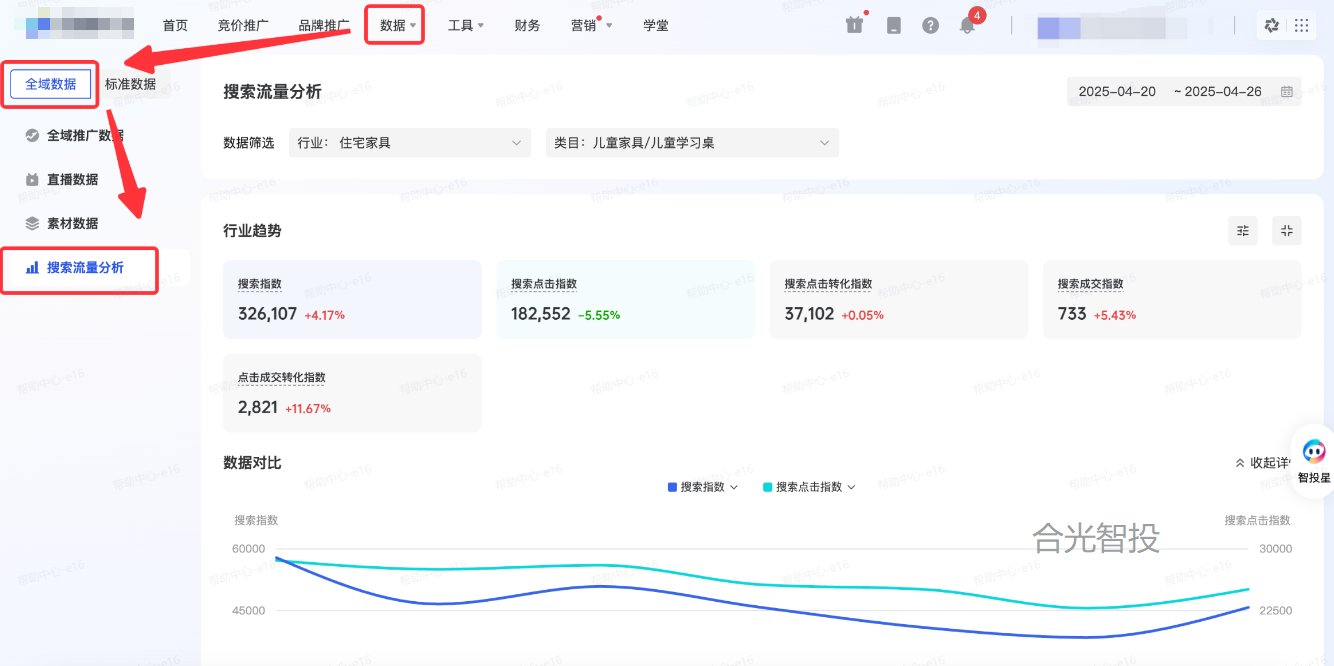This screenshot has width=1334, height=666.
Task: Select the 搜索点击转化指数 metric card
Action: tap(899, 299)
